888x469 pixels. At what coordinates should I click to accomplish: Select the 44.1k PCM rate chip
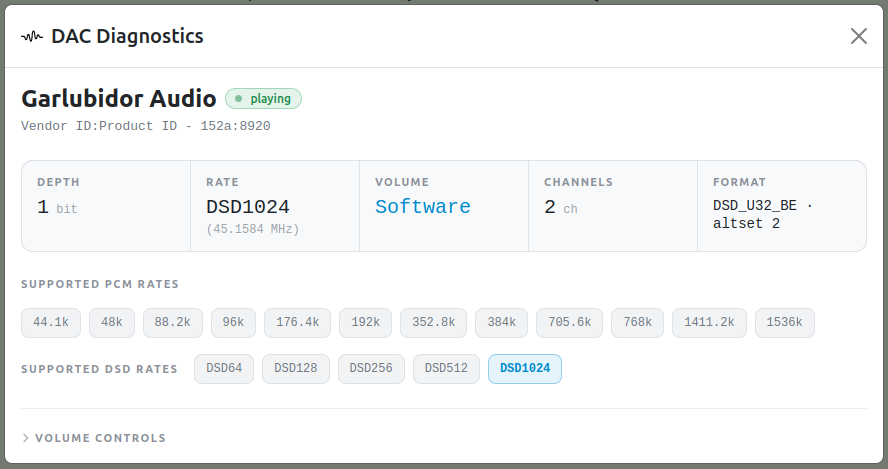[x=51, y=322]
